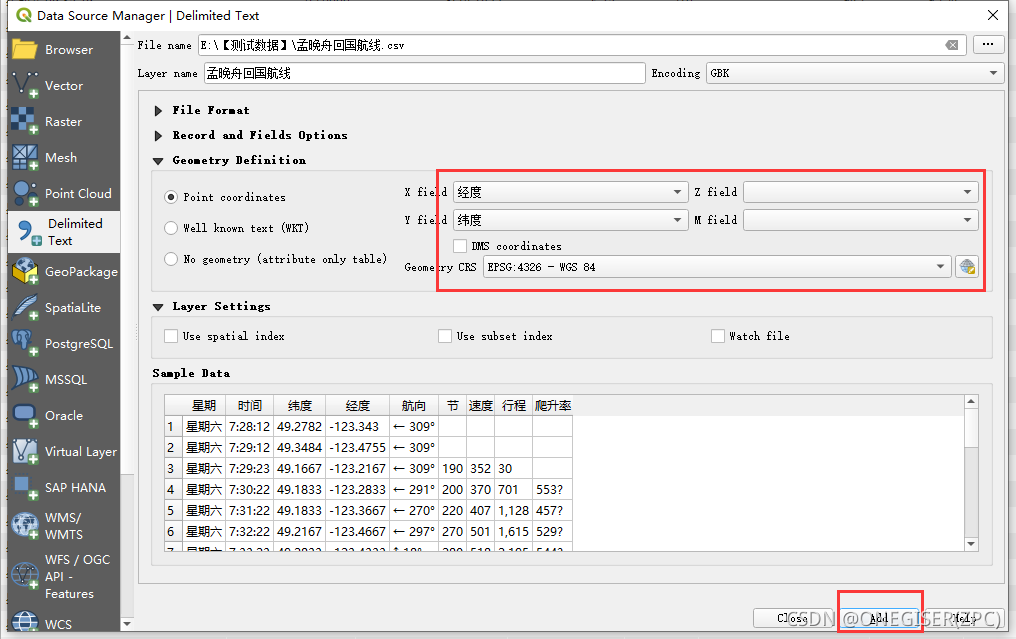Select the WCS source icon
Image resolution: width=1016 pixels, height=639 pixels.
coord(25,622)
